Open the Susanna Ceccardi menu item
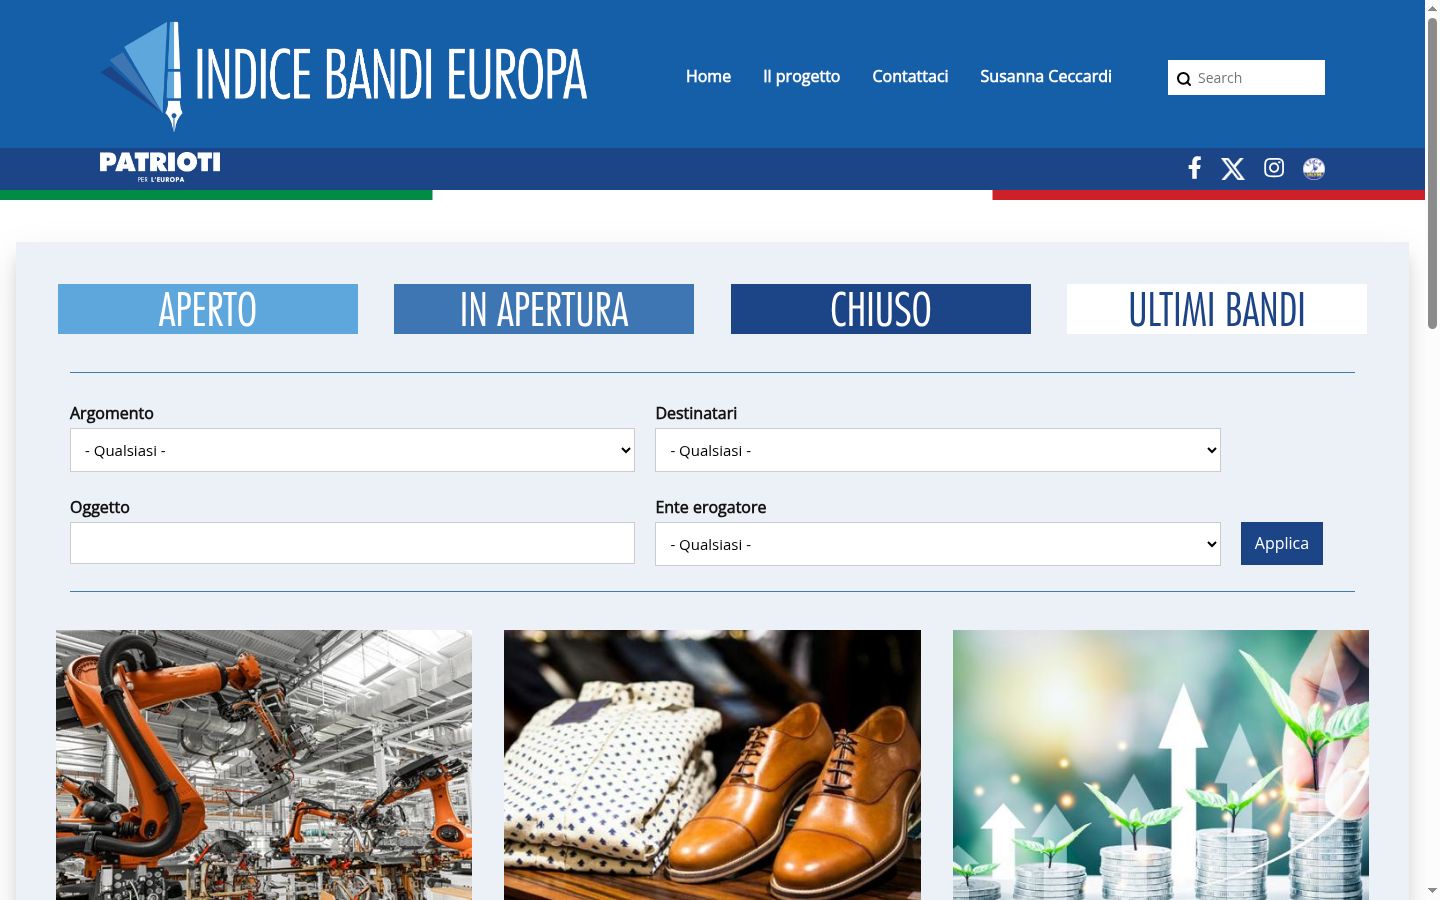The width and height of the screenshot is (1440, 900). (x=1046, y=76)
